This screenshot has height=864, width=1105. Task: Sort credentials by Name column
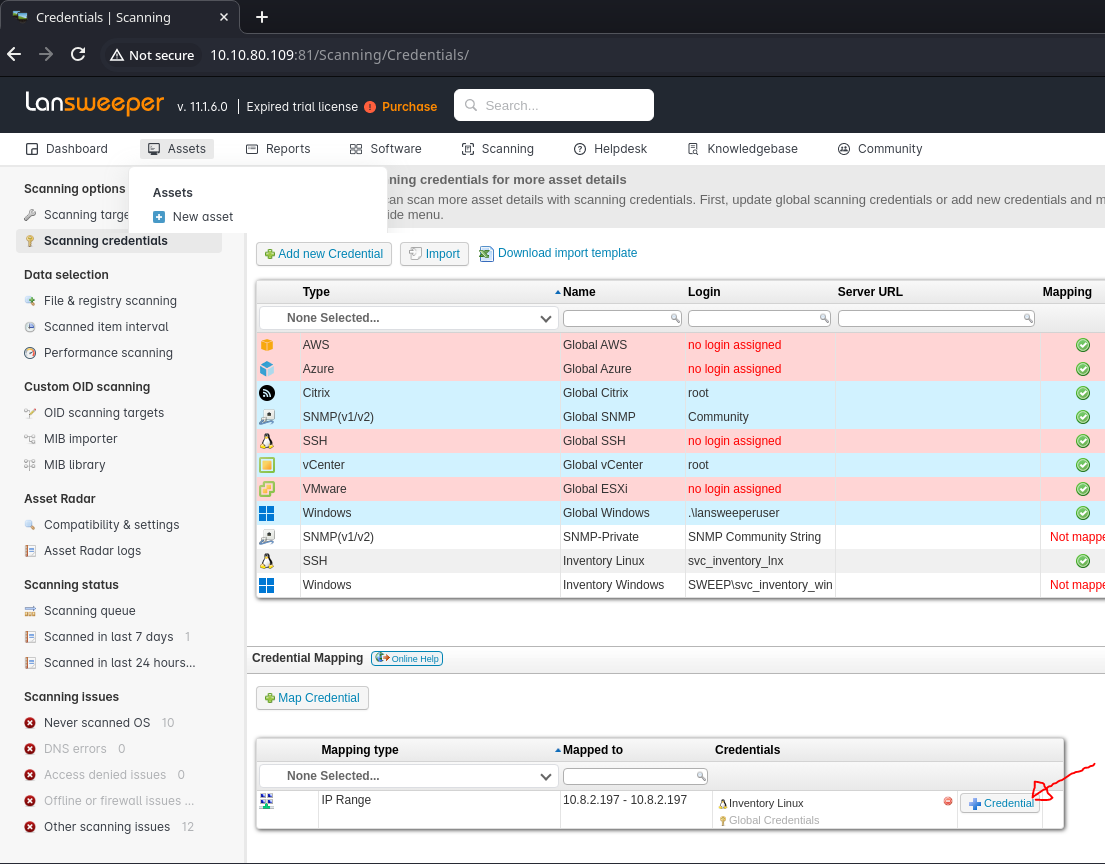[x=579, y=292]
